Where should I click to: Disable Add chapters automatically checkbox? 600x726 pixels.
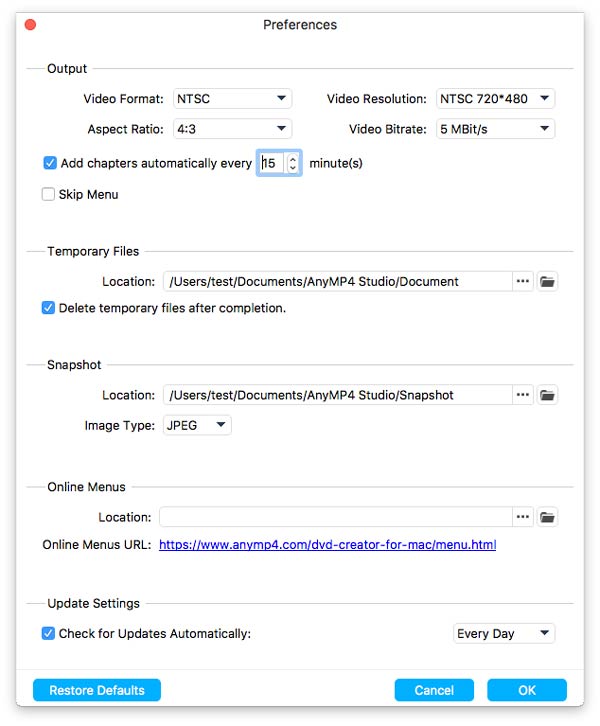[50, 163]
